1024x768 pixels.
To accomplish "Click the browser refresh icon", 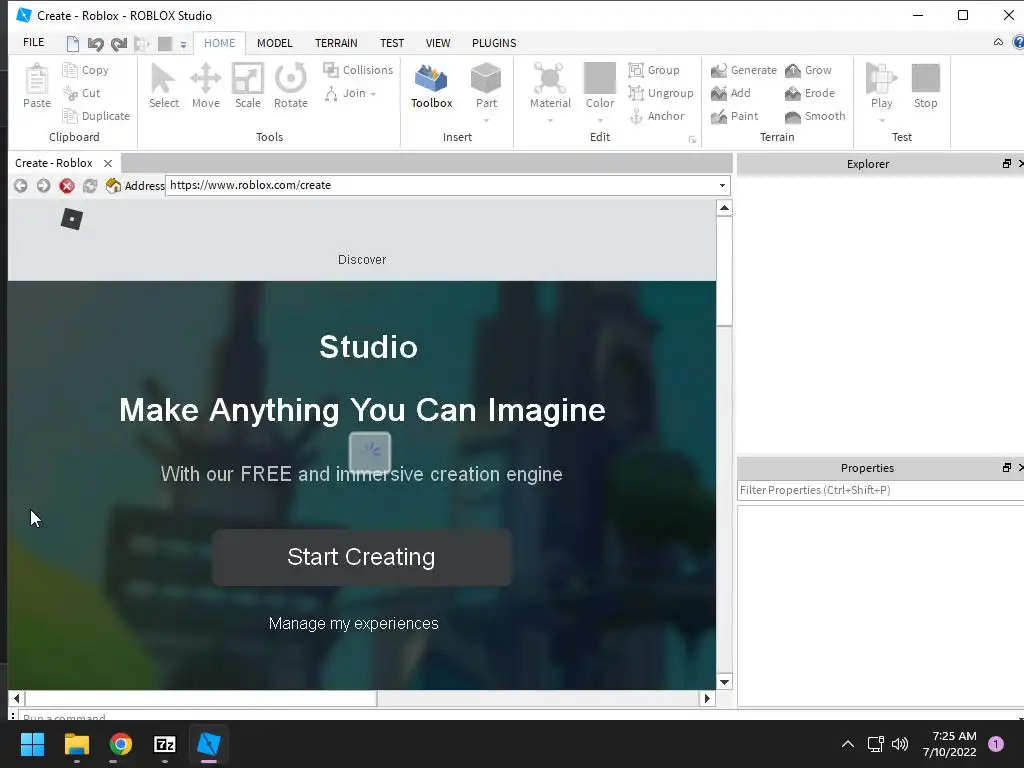I will point(90,185).
